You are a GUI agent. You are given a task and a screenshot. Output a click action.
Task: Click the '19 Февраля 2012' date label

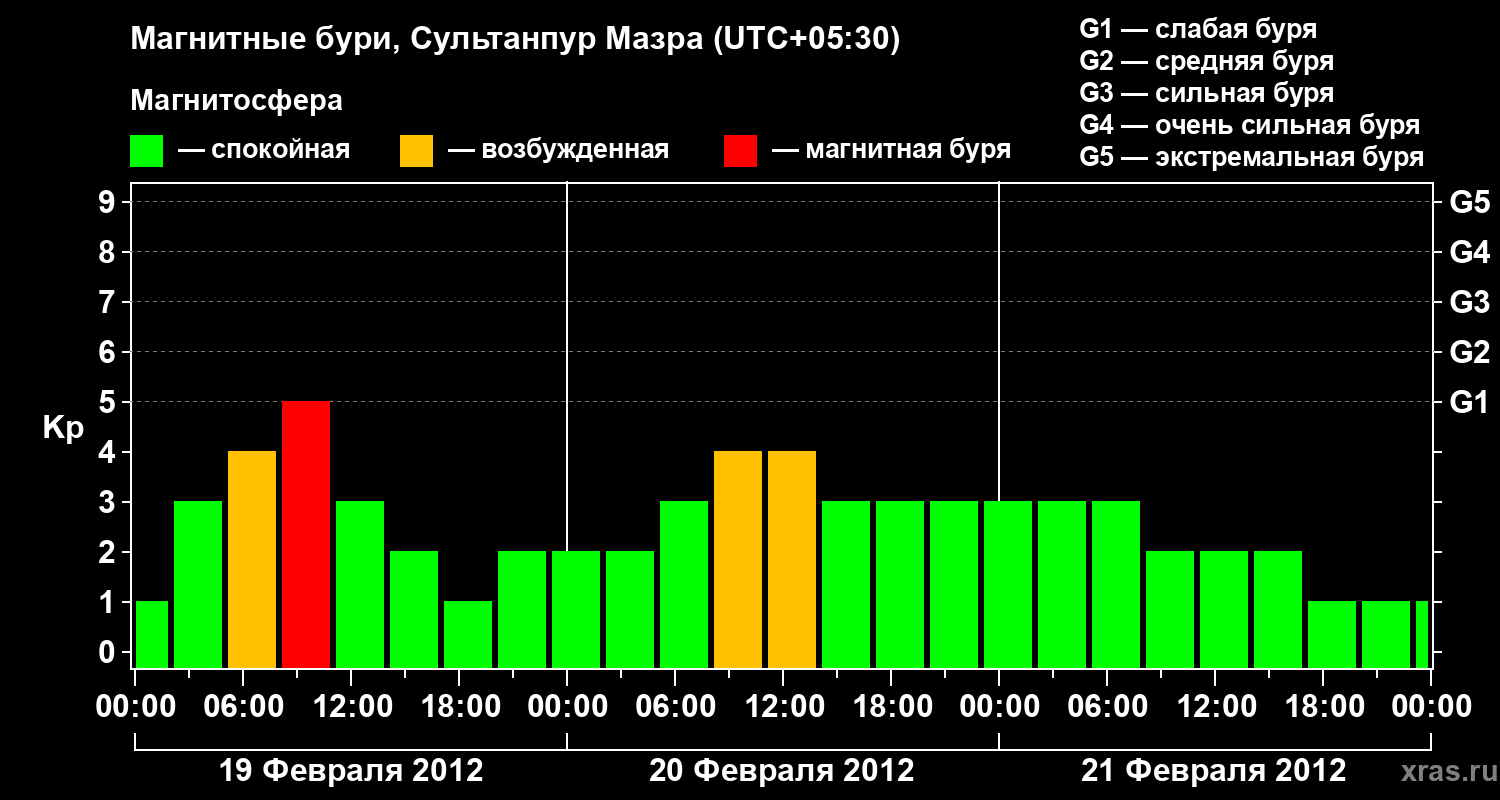click(x=351, y=771)
